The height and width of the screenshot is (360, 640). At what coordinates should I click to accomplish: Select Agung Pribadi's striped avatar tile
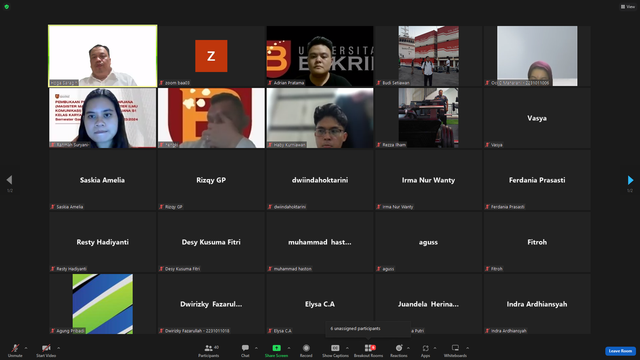click(x=102, y=304)
